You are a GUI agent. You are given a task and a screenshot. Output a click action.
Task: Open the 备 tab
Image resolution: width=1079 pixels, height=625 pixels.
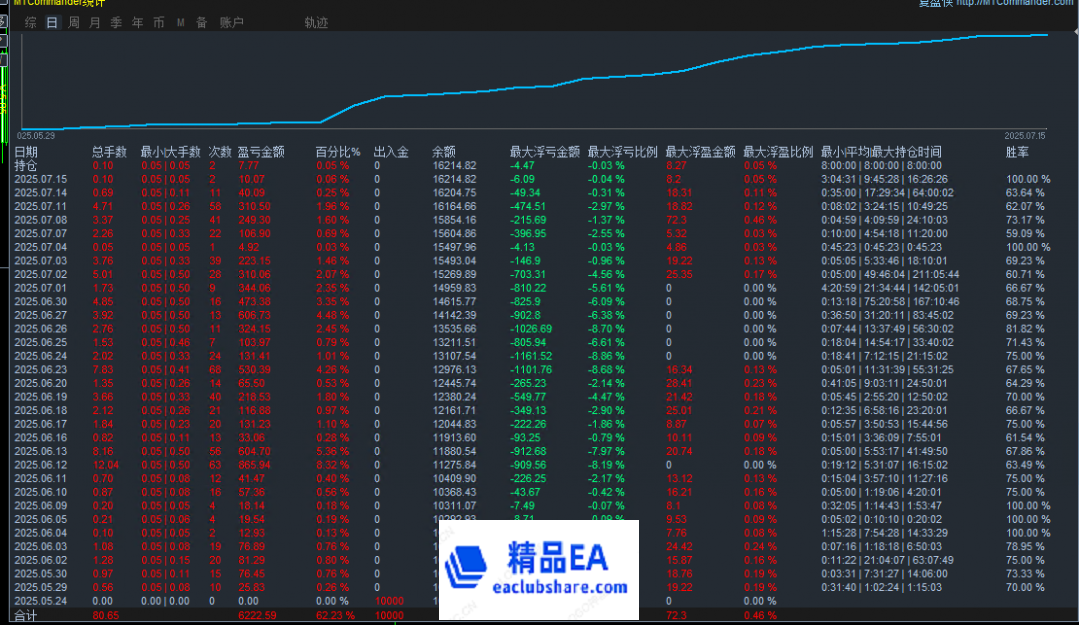[x=202, y=22]
